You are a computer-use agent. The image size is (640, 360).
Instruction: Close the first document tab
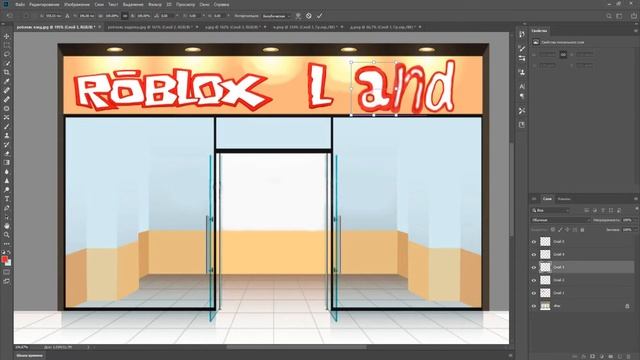click(x=100, y=27)
